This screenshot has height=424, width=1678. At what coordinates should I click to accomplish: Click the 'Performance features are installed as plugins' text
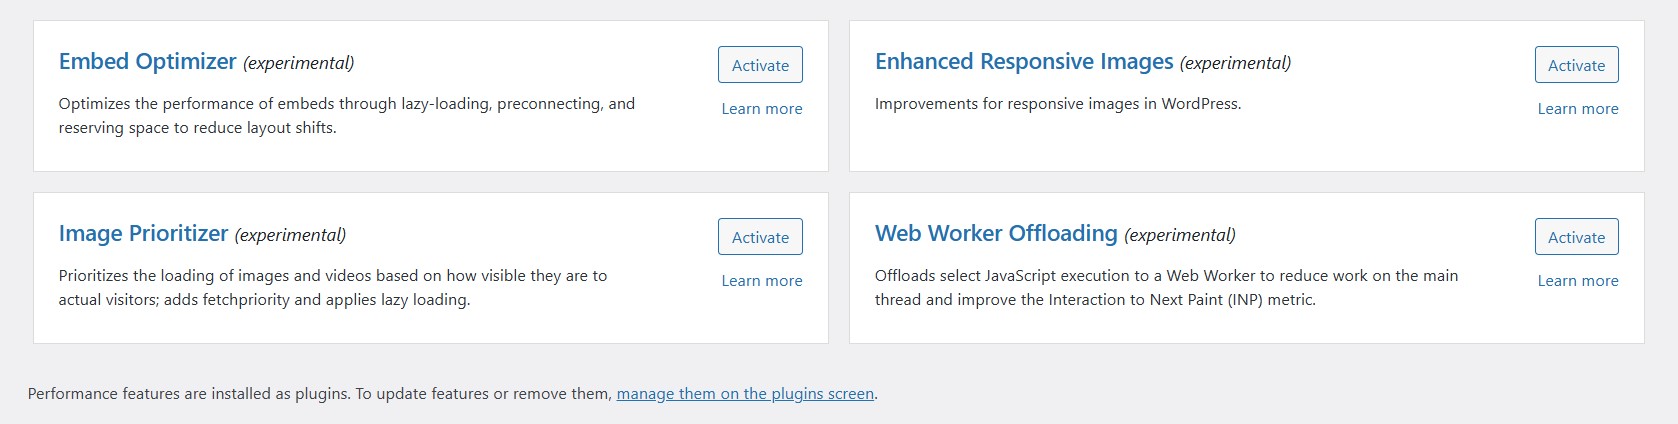189,394
